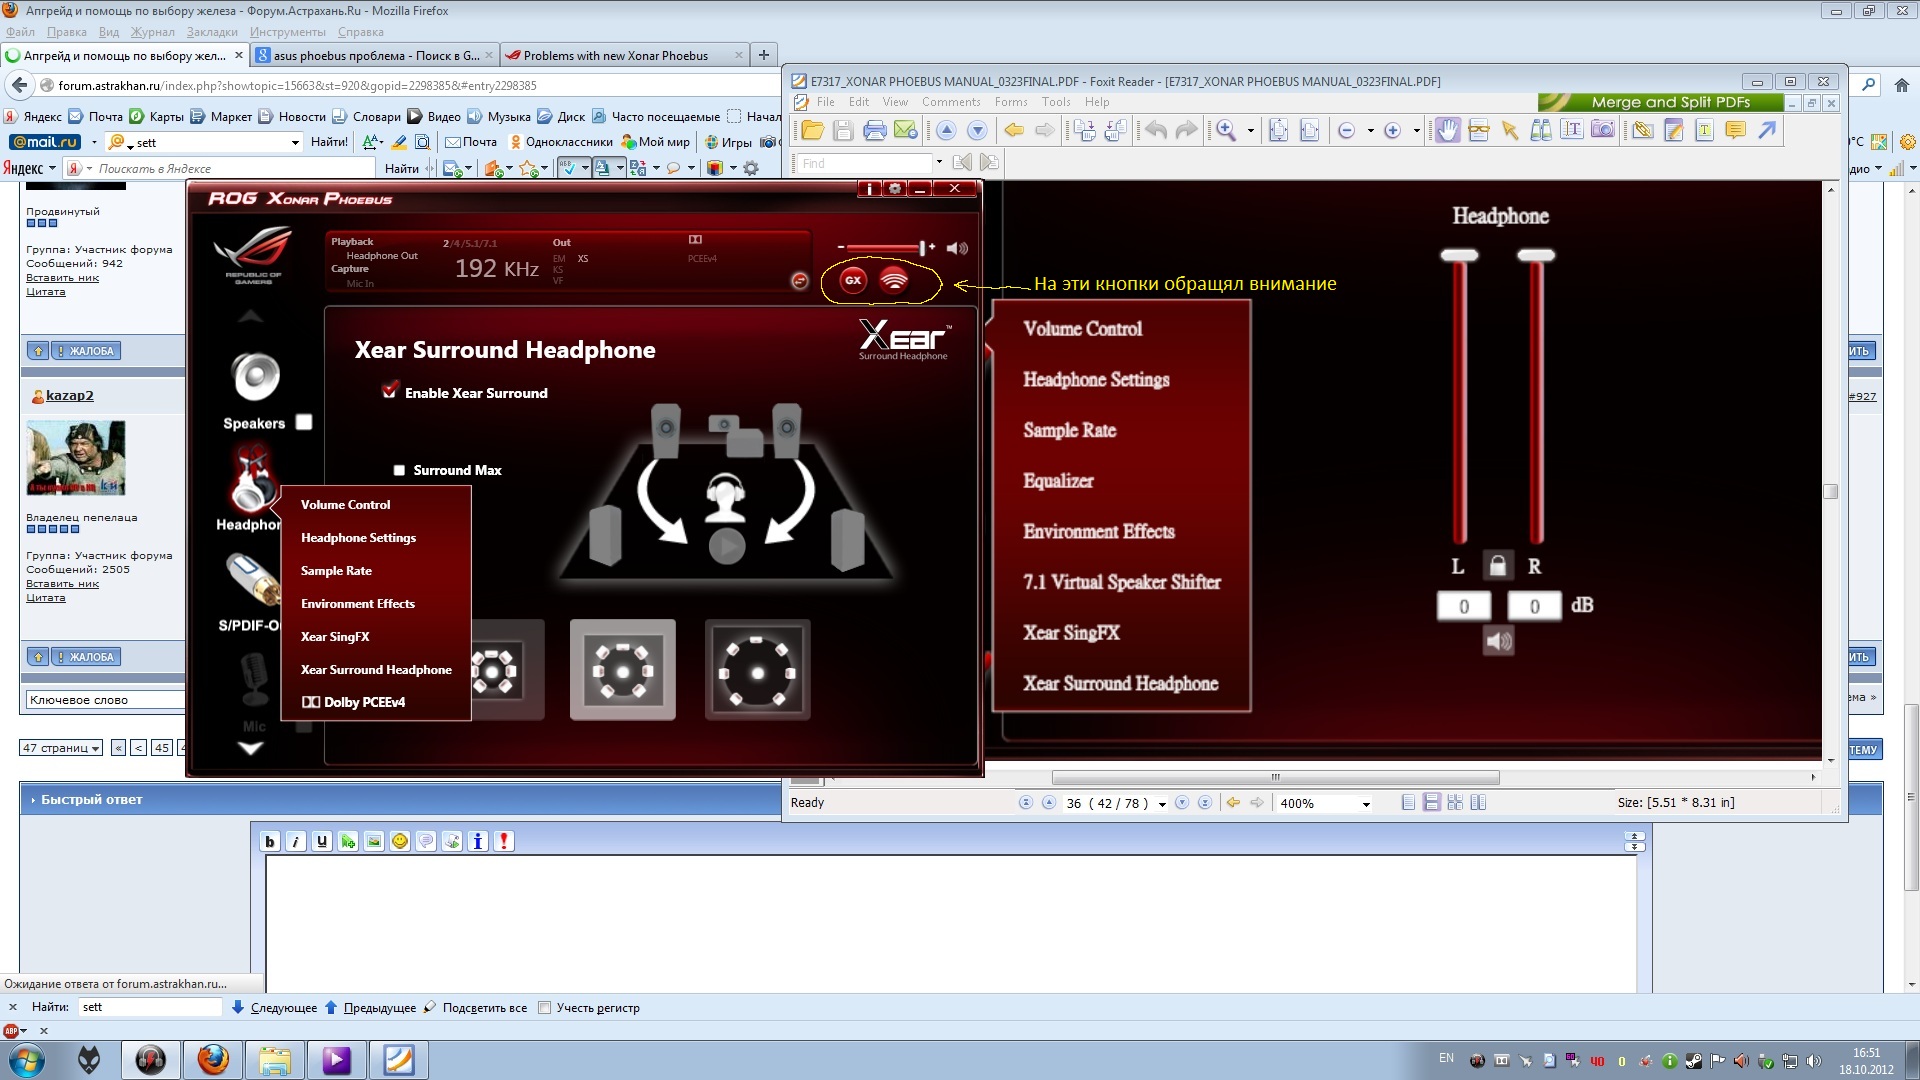This screenshot has width=1920, height=1080.
Task: Enable the Surround Max checkbox
Action: (399, 470)
